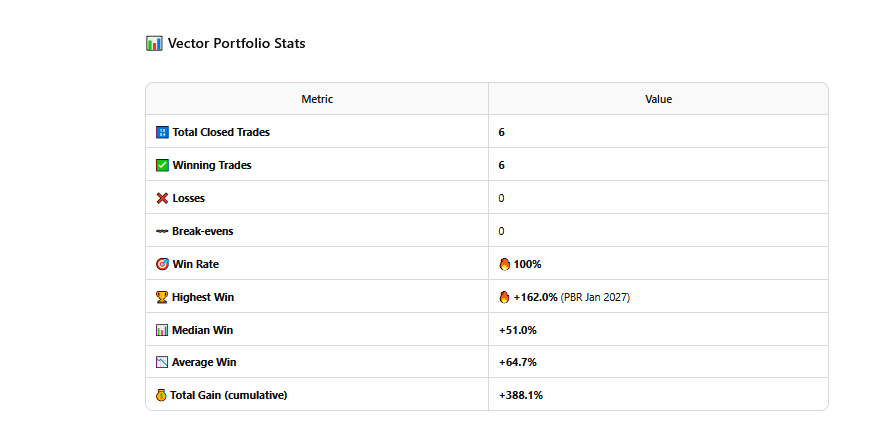This screenshot has height=422, width=886.
Task: Click the +51.0% median win value
Action: click(518, 330)
